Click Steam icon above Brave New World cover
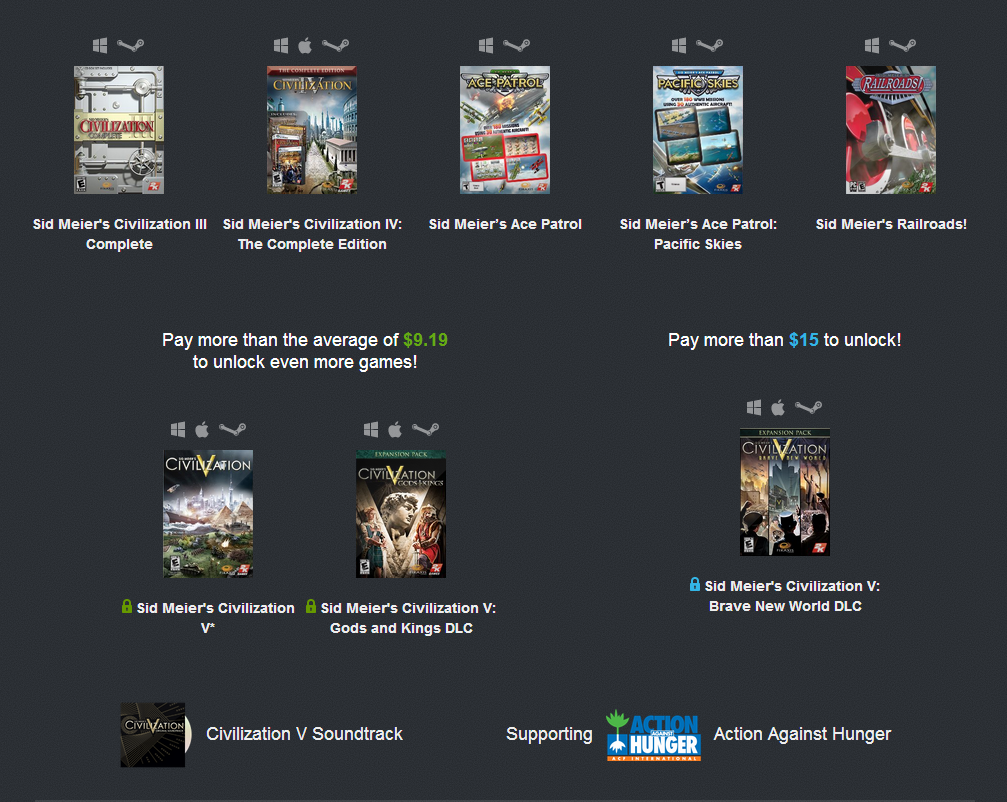This screenshot has width=1007, height=802. click(809, 407)
